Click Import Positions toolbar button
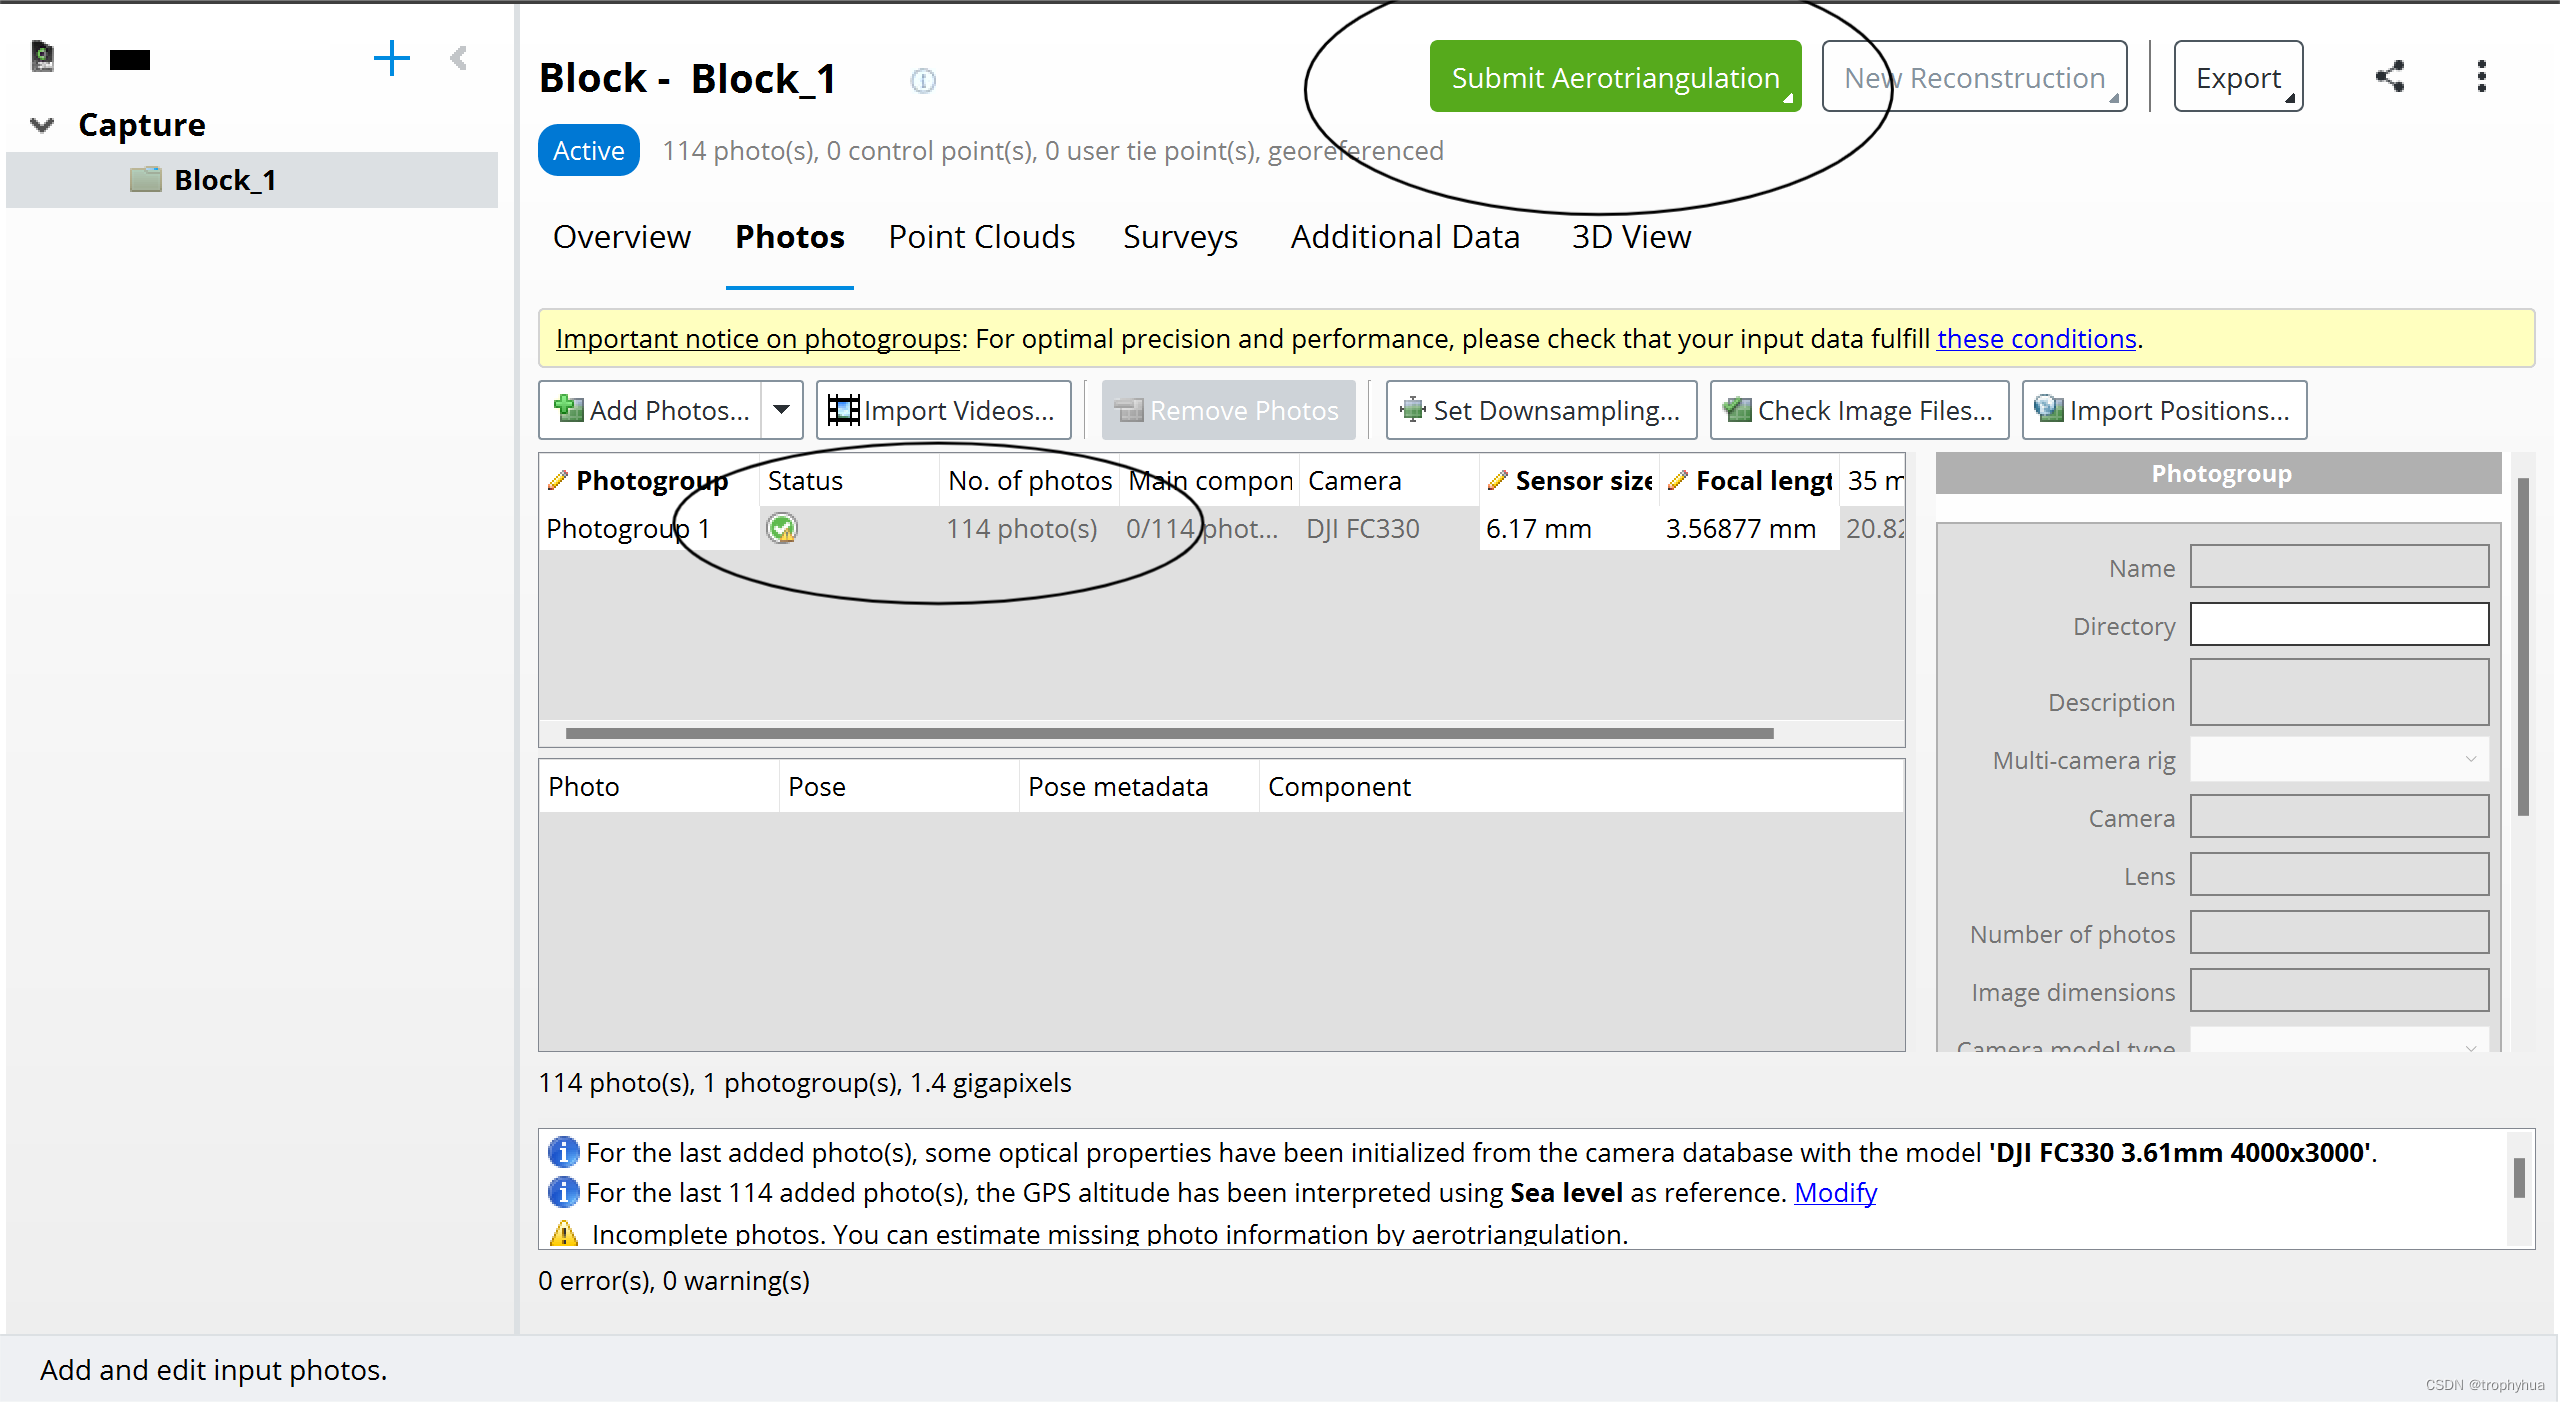Screen dimensions: 2560x1402 2164,410
